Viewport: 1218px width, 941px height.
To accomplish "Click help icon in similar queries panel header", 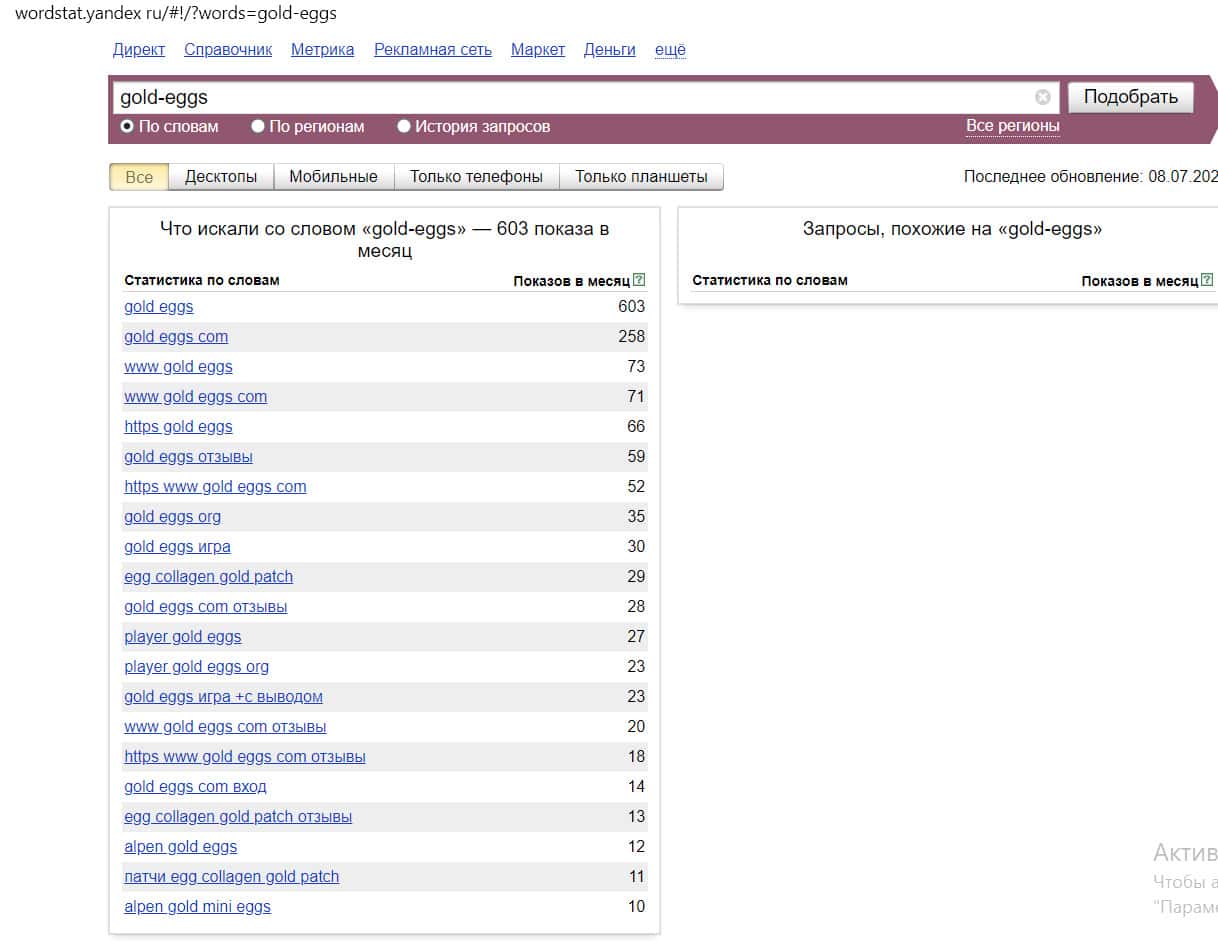I will point(1207,281).
